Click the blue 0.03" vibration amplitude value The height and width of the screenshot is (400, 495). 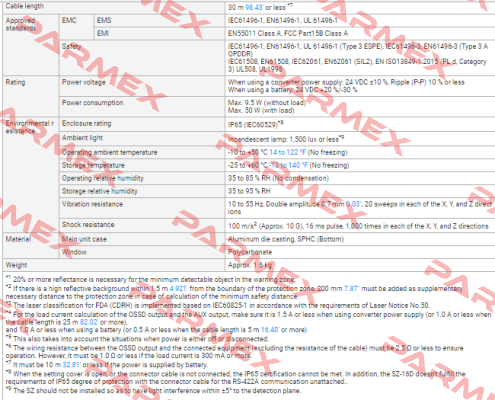(x=354, y=204)
